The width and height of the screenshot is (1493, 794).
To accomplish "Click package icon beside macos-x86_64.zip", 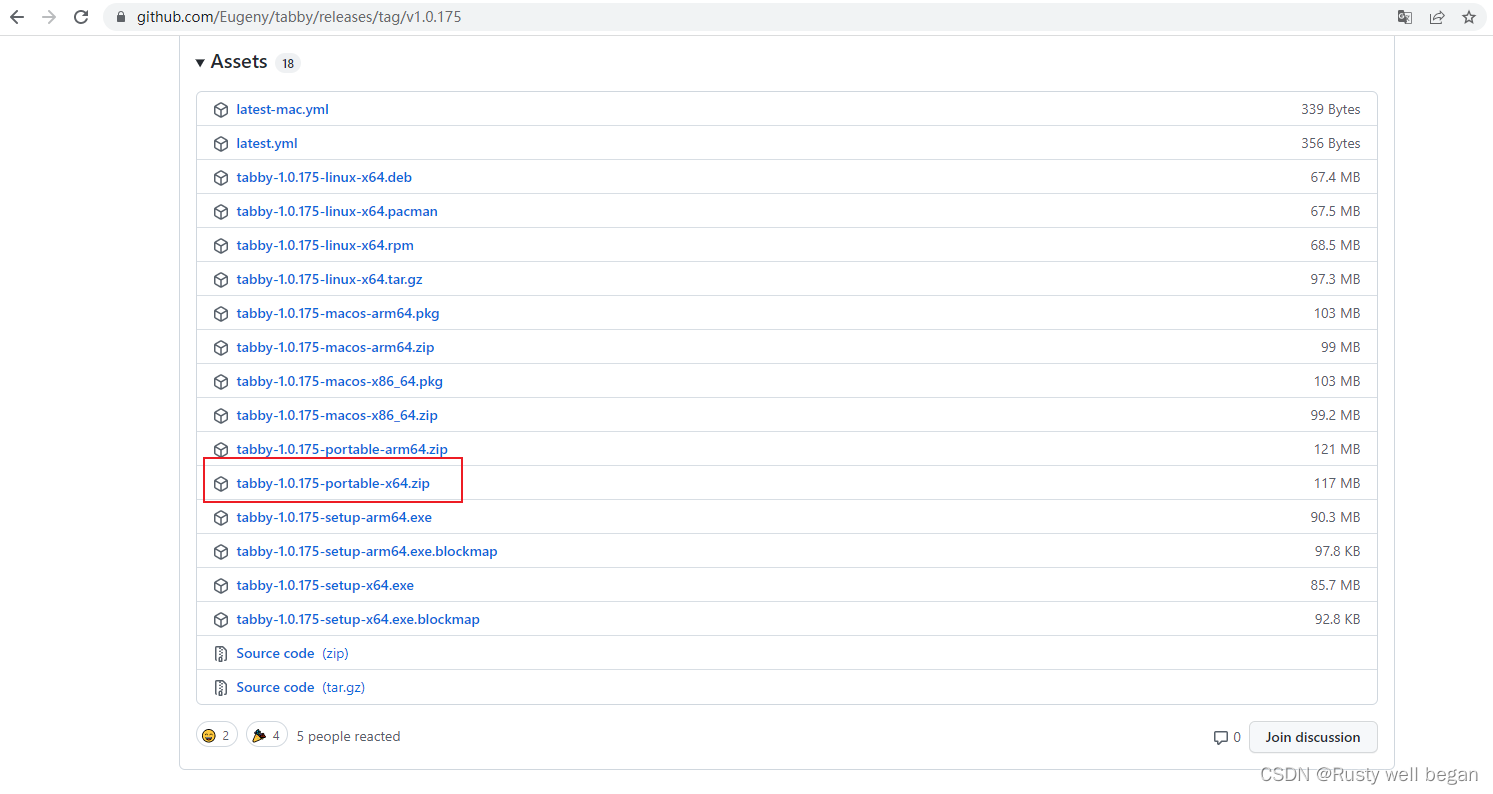I will [x=221, y=415].
